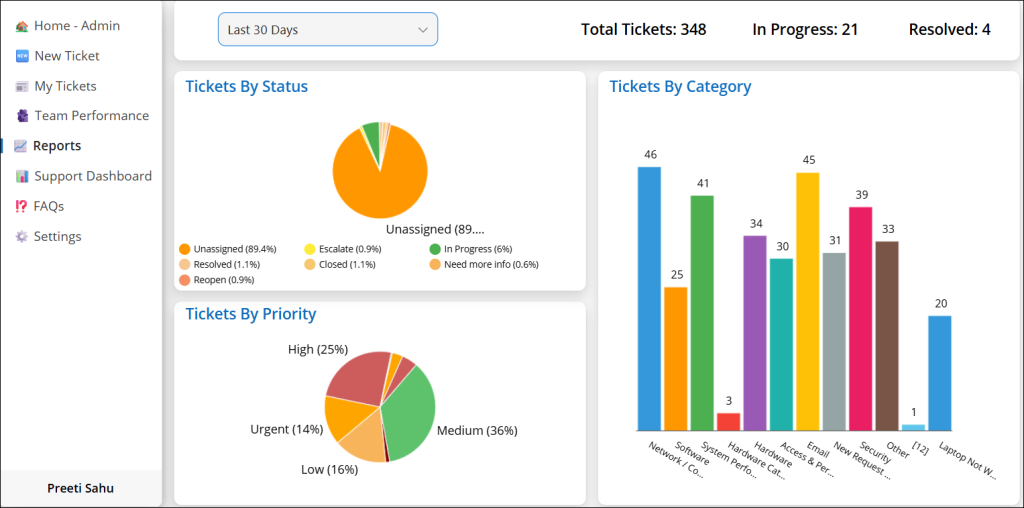Screen dimensions: 1024x508
Task: Click the Total Tickets: 348 summary
Action: 643,29
